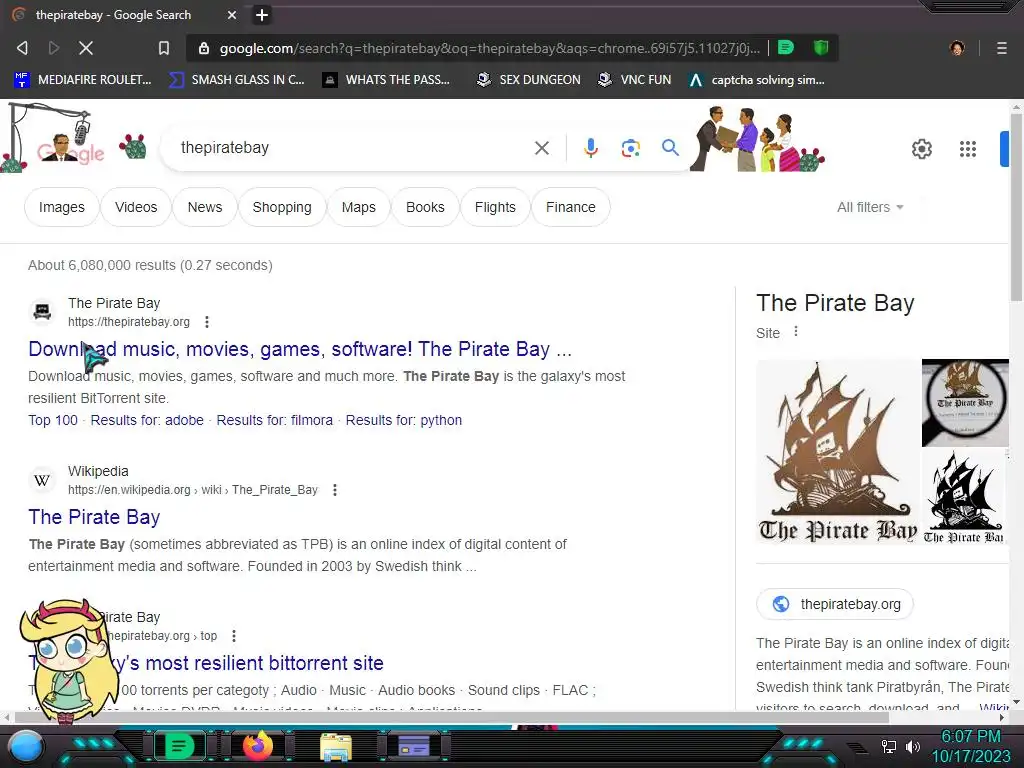Open the green speech-bubble extension icon
The width and height of the screenshot is (1024, 768).
tap(786, 48)
